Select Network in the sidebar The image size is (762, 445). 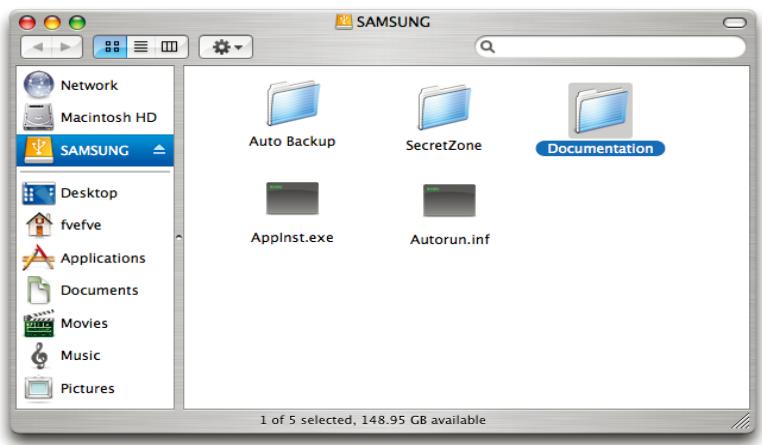point(95,85)
